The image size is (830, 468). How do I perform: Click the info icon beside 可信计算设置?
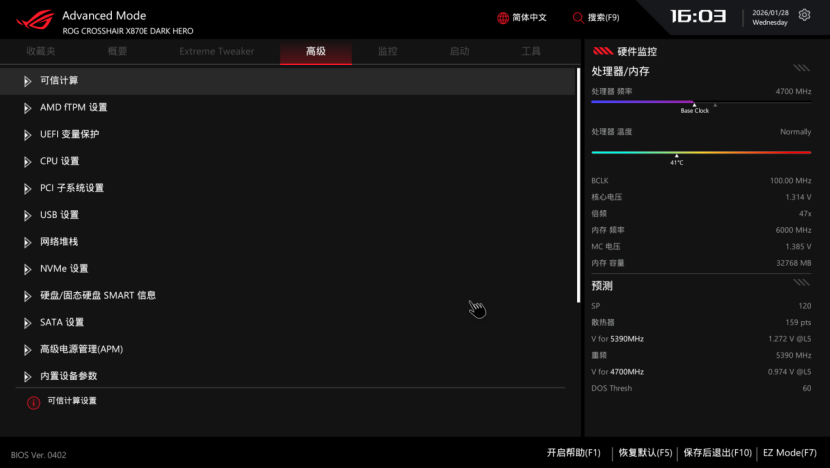33,402
